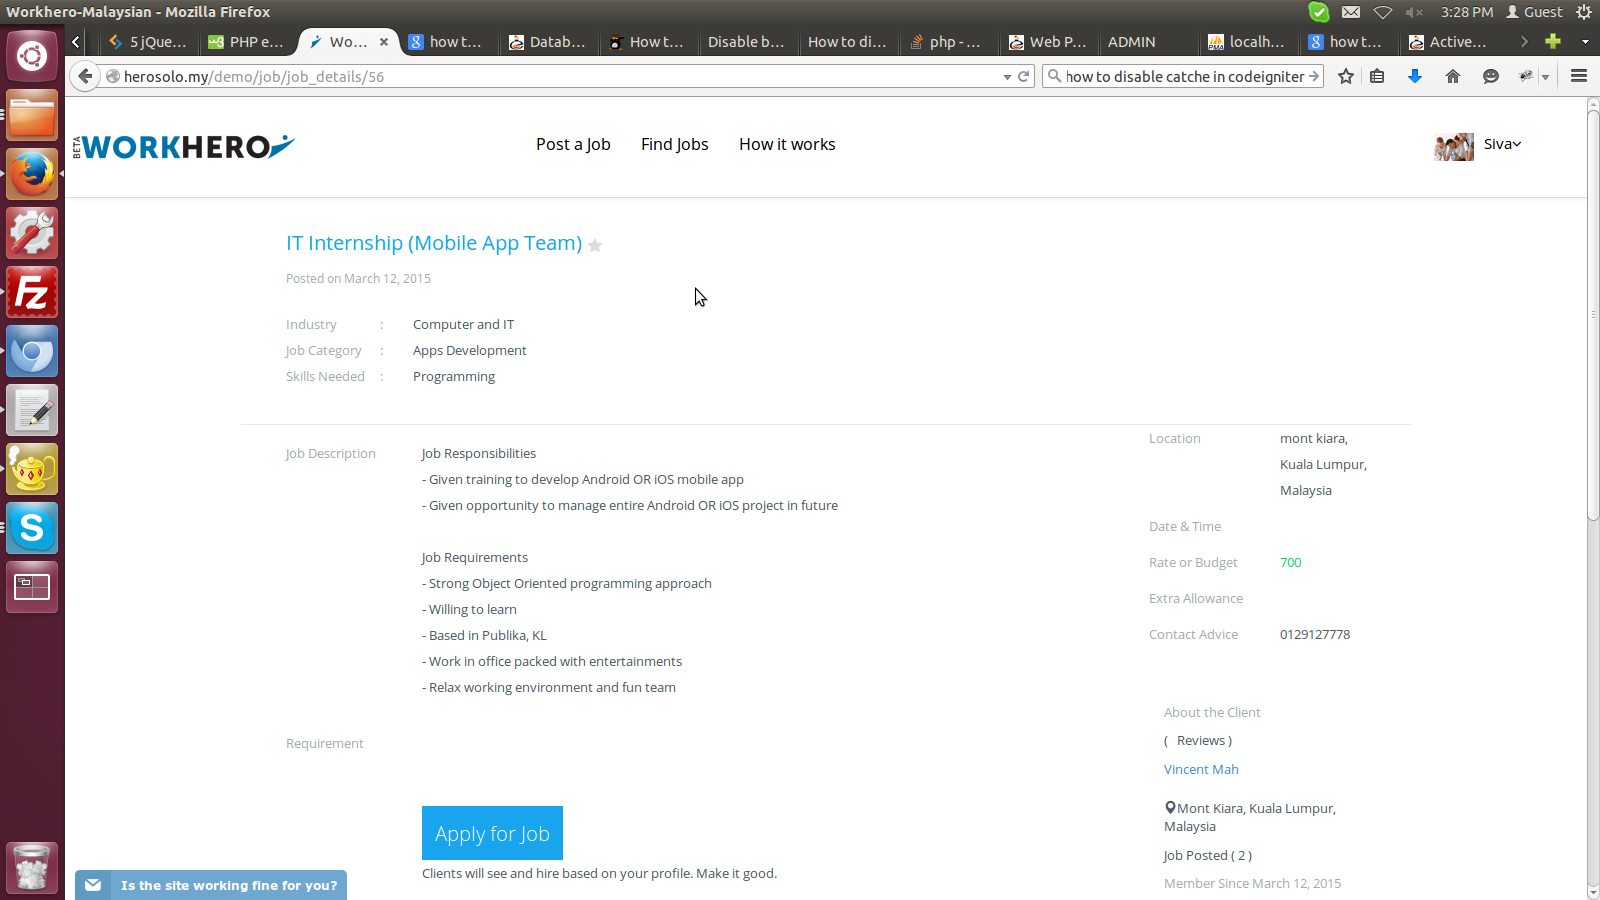Screen dimensions: 1600x900
Task: Open the Siva user account dropdown
Action: click(x=1501, y=144)
